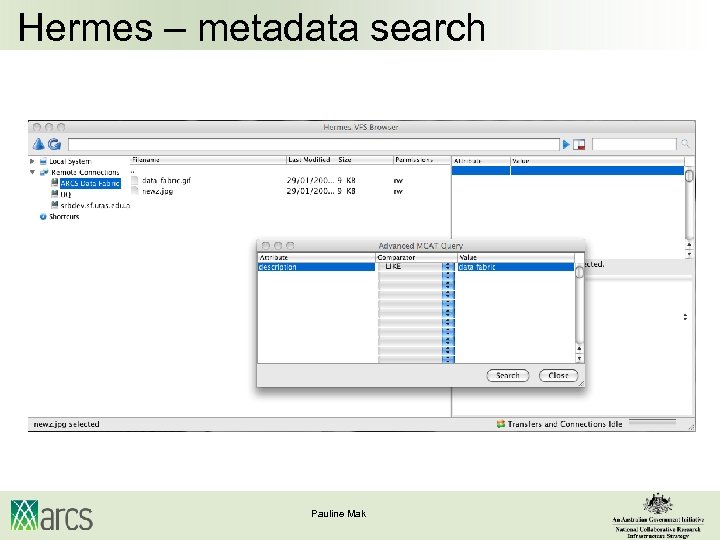Open the LIKE comparator dropdown
720x540 pixels.
click(448, 266)
